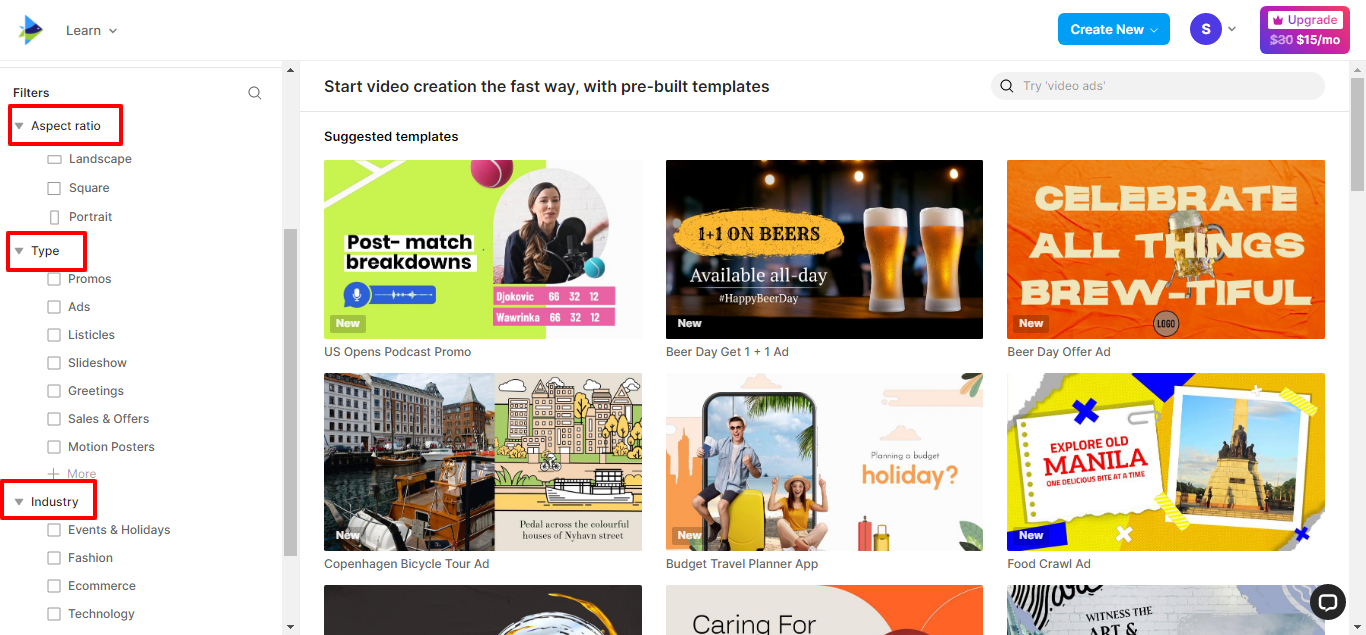The height and width of the screenshot is (635, 1366).
Task: Open Food Crawl Ad title
Action: pyautogui.click(x=1049, y=564)
